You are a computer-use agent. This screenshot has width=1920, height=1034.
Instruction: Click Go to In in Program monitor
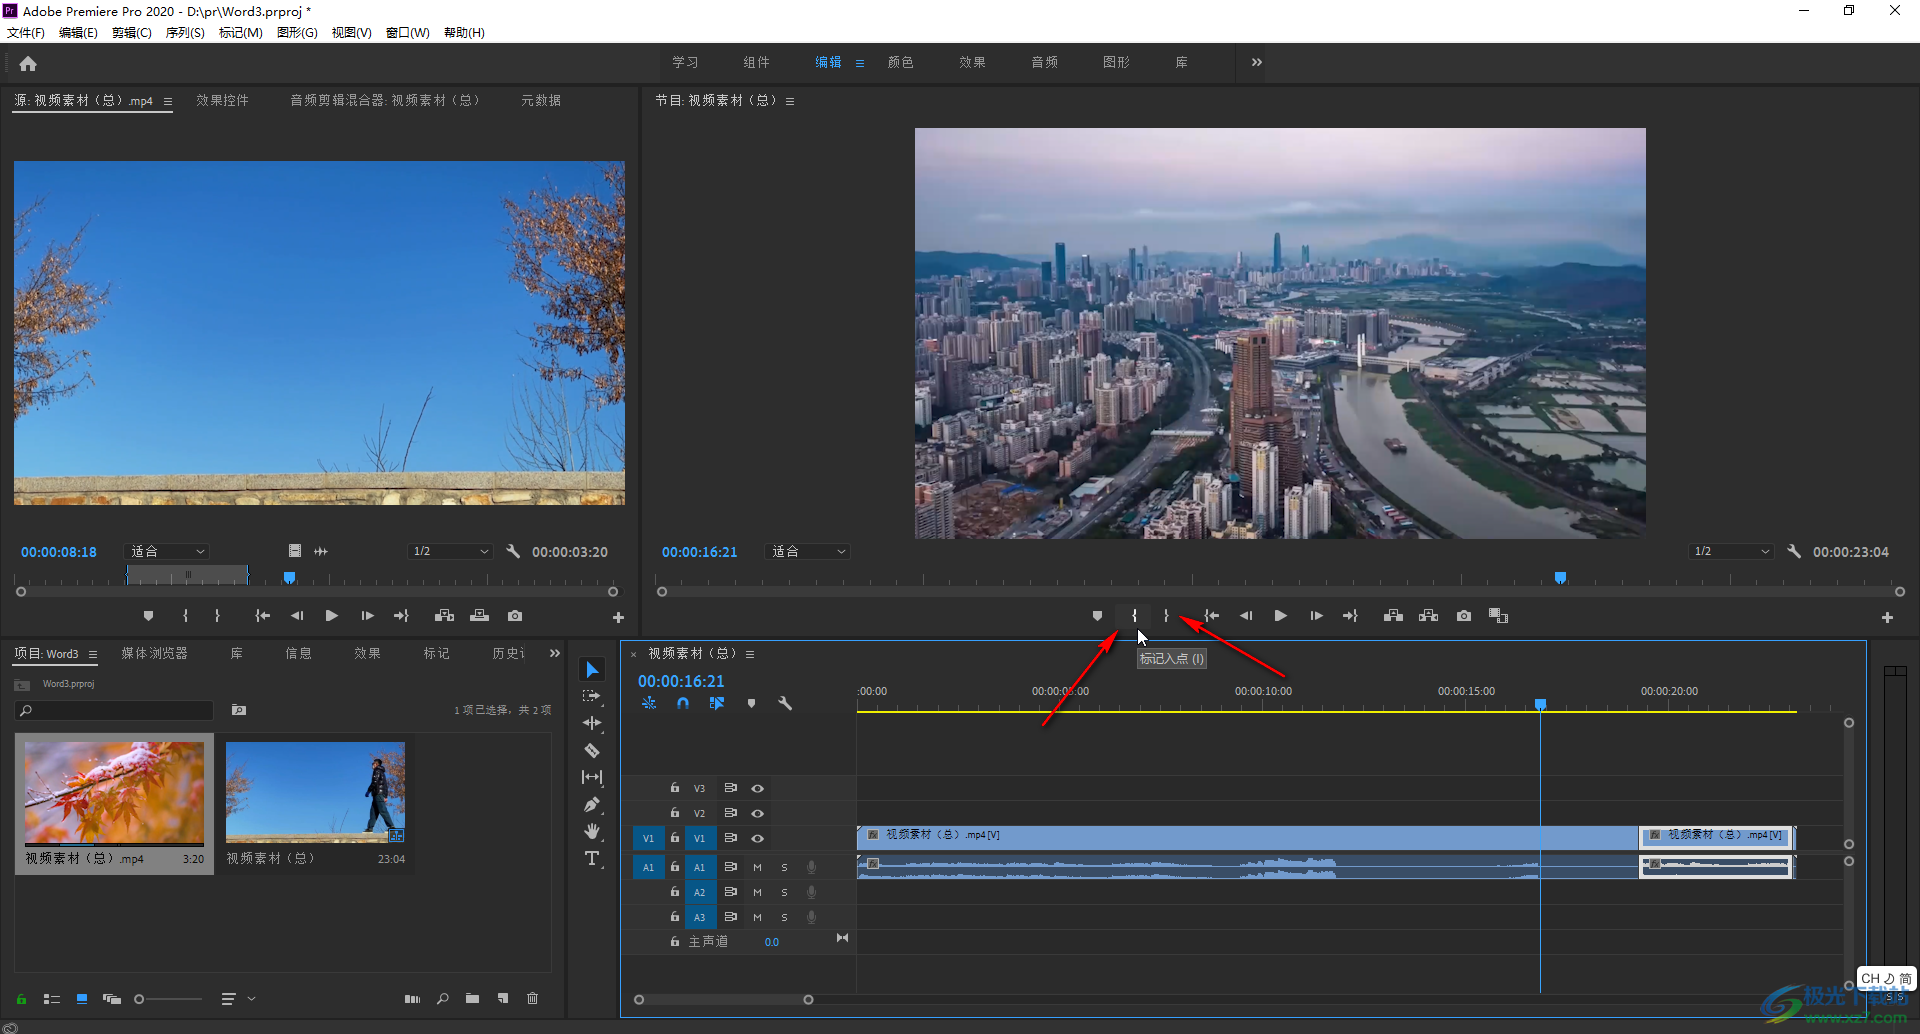coord(1212,616)
